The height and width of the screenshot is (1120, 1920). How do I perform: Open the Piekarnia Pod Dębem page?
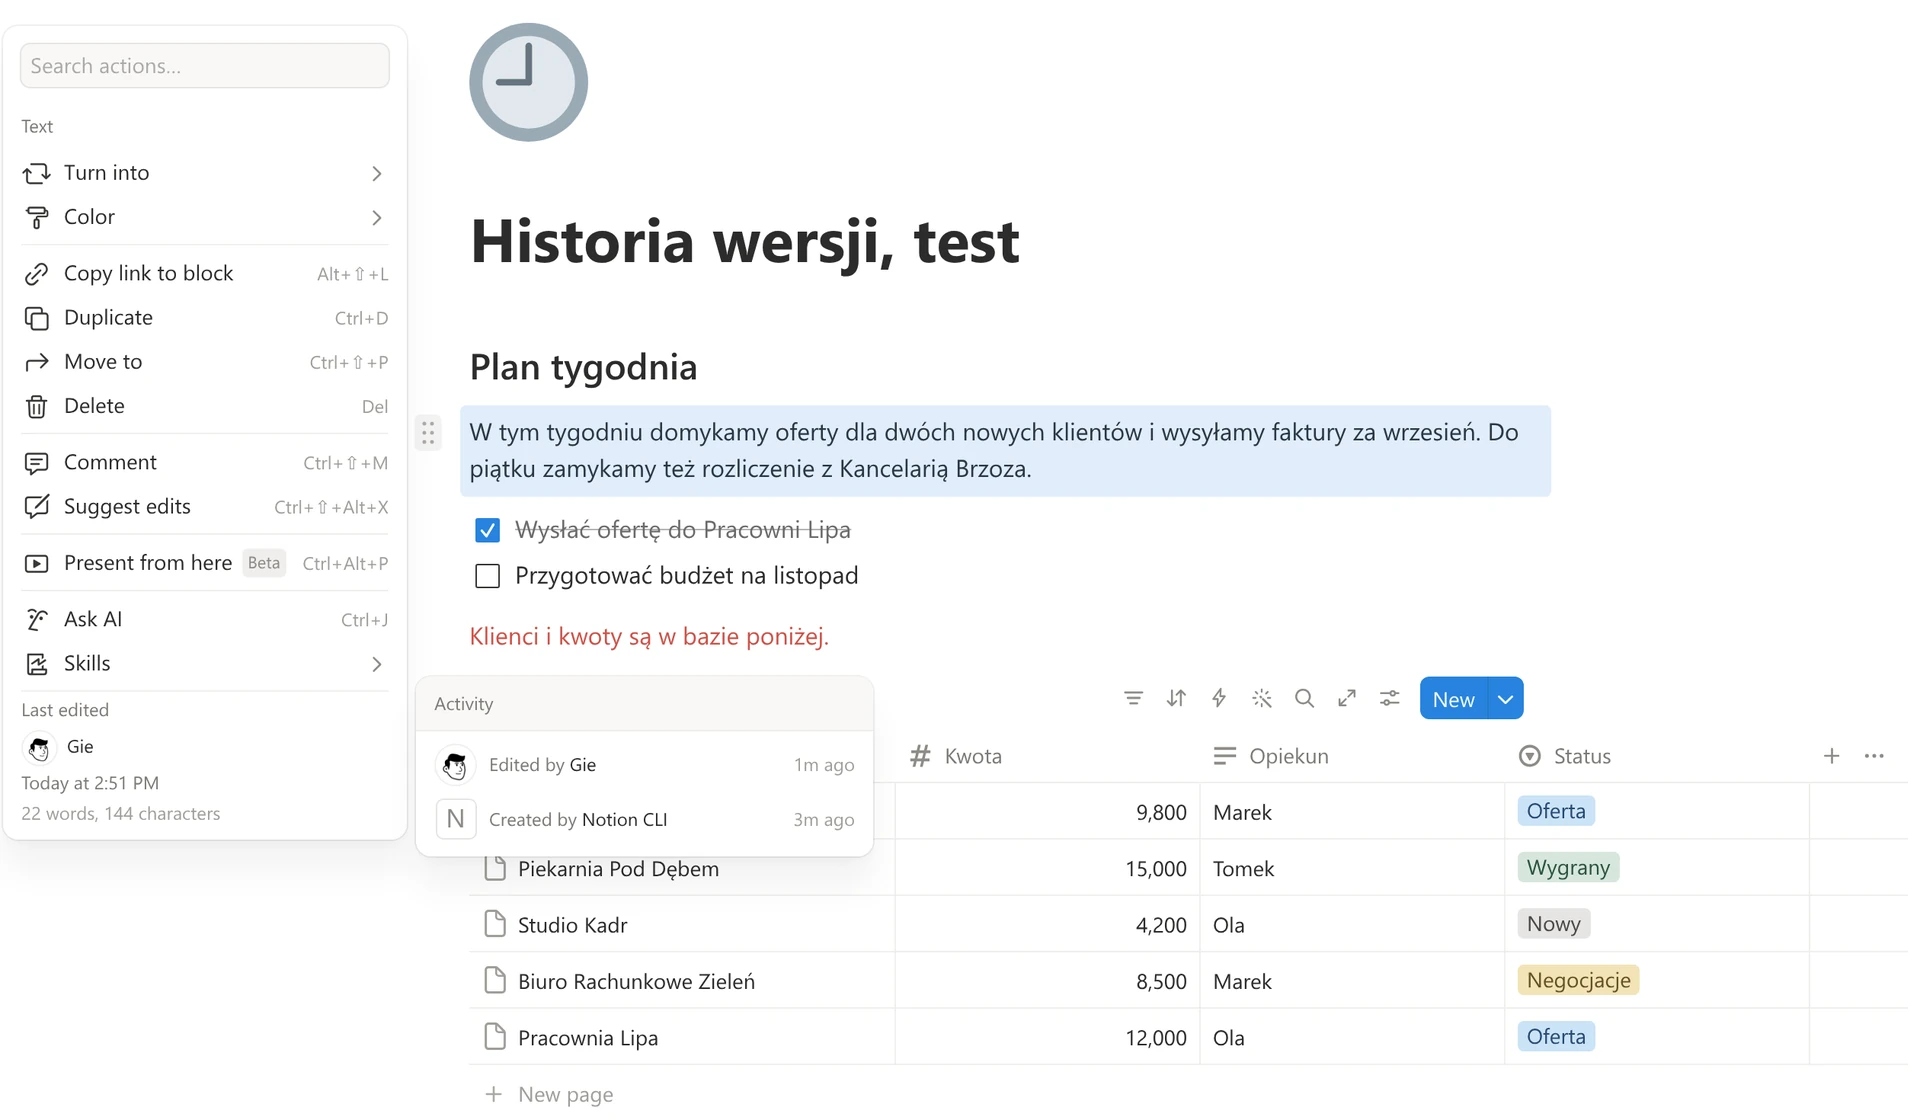pyautogui.click(x=618, y=868)
